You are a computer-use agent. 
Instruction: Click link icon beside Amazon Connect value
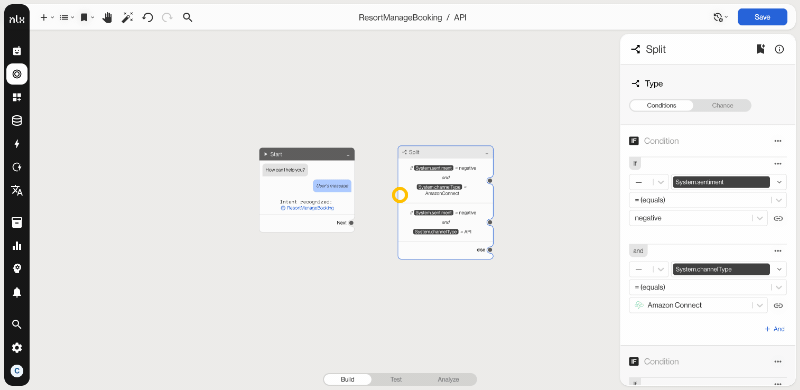pyautogui.click(x=778, y=305)
